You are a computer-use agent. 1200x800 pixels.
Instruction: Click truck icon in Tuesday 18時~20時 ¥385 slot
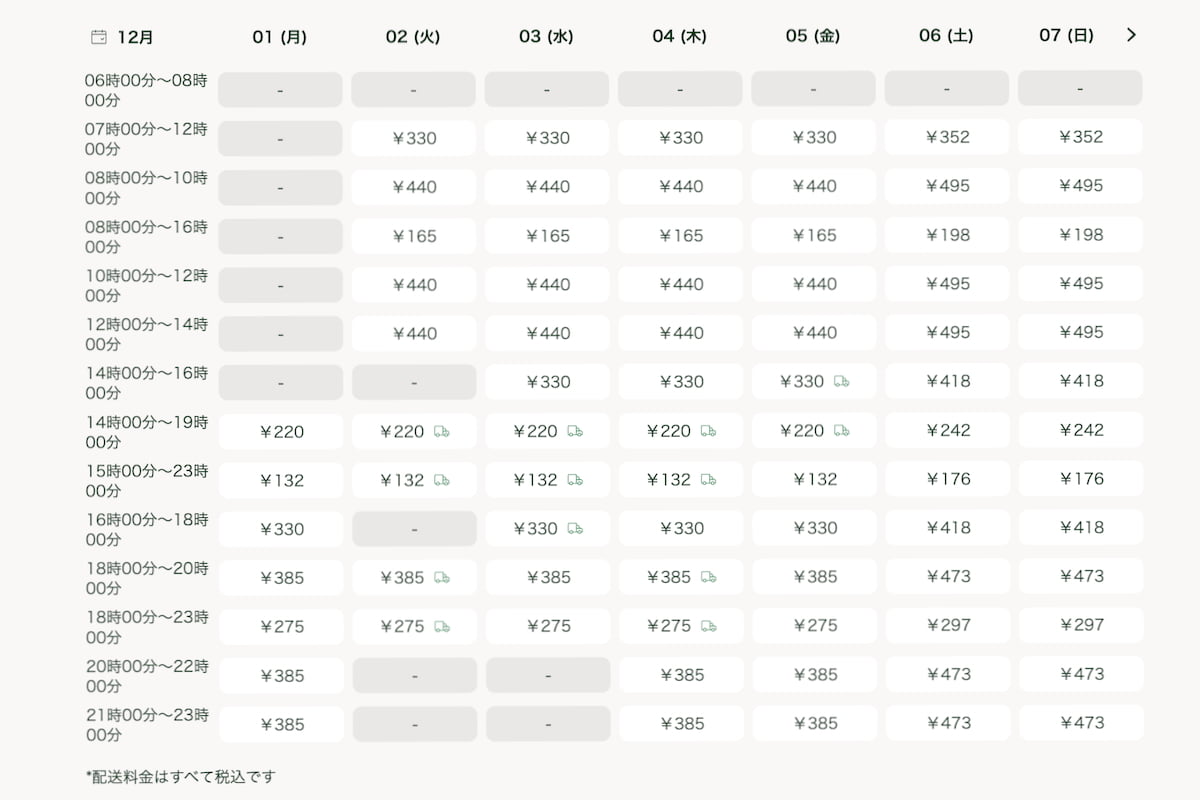(441, 577)
